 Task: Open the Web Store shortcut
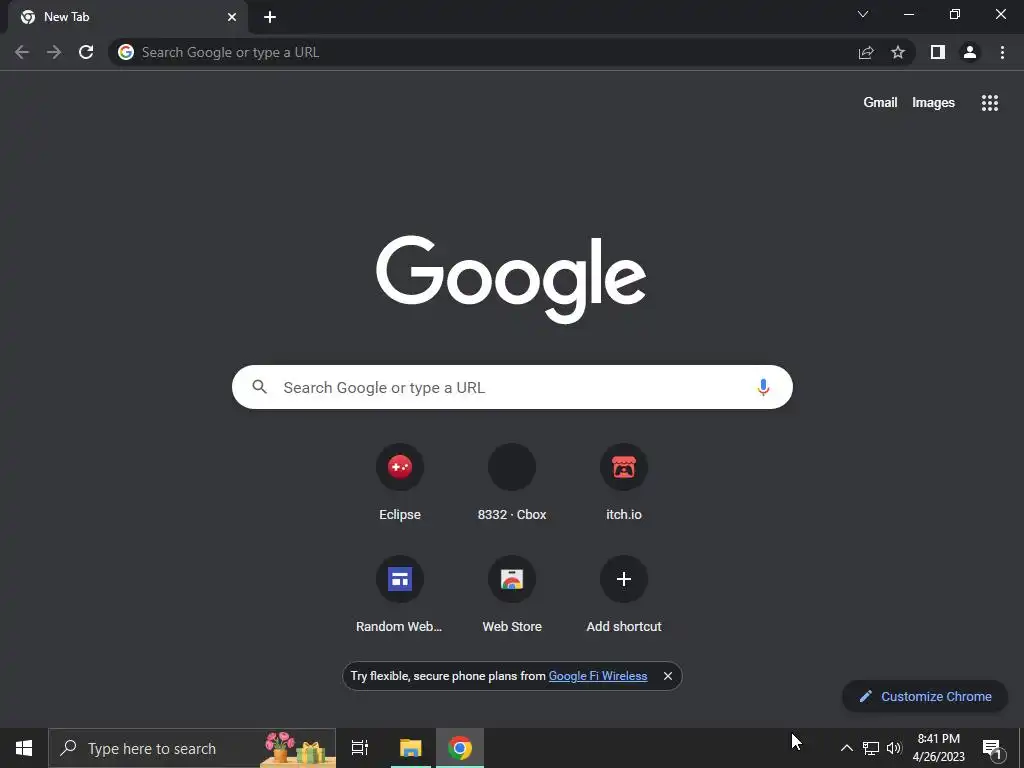pyautogui.click(x=512, y=595)
